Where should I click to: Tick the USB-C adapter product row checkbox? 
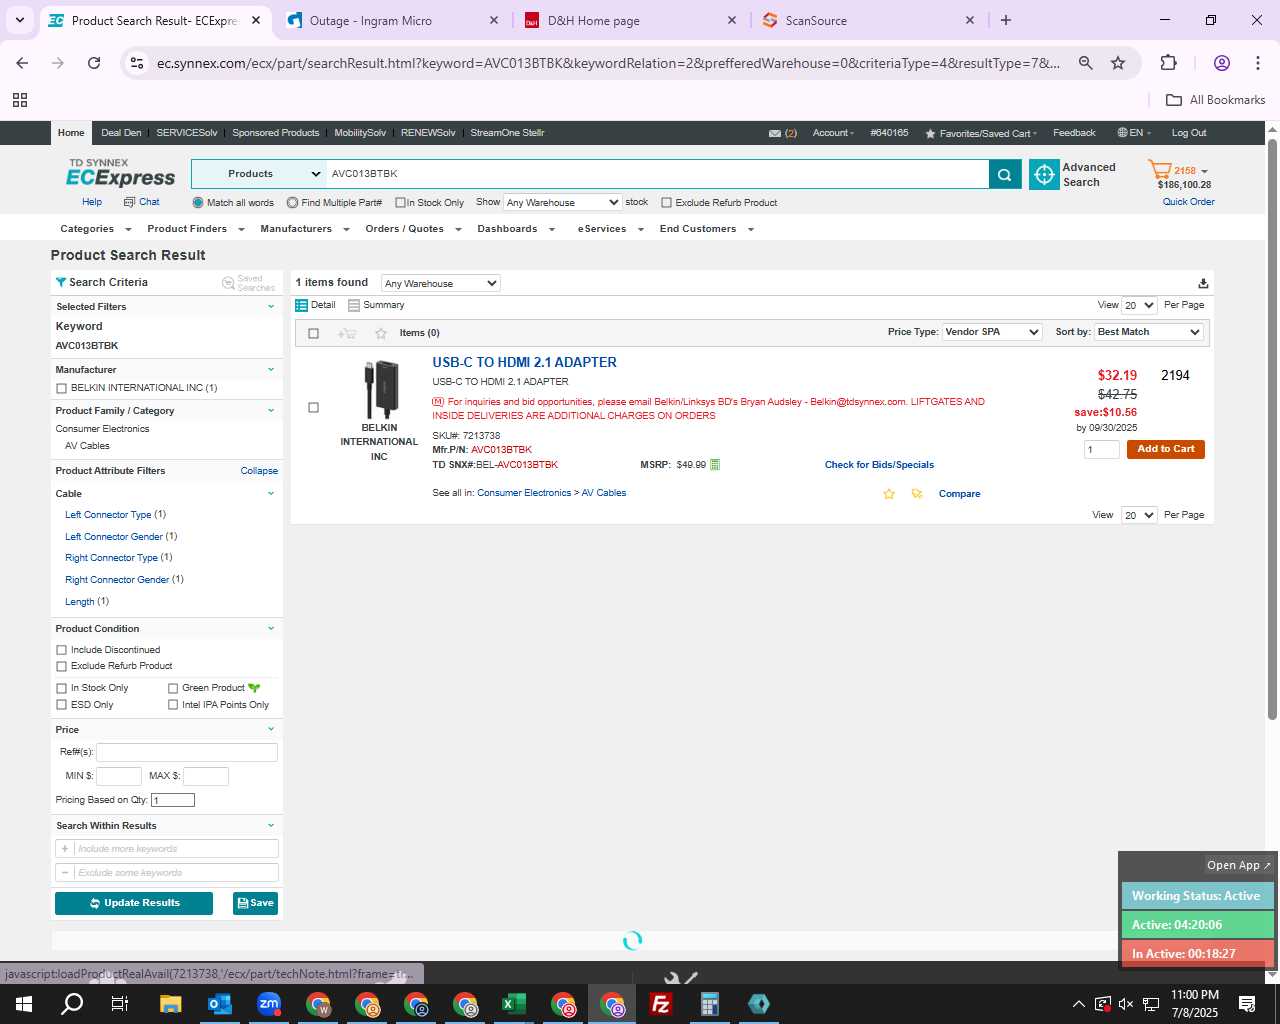[x=313, y=408]
